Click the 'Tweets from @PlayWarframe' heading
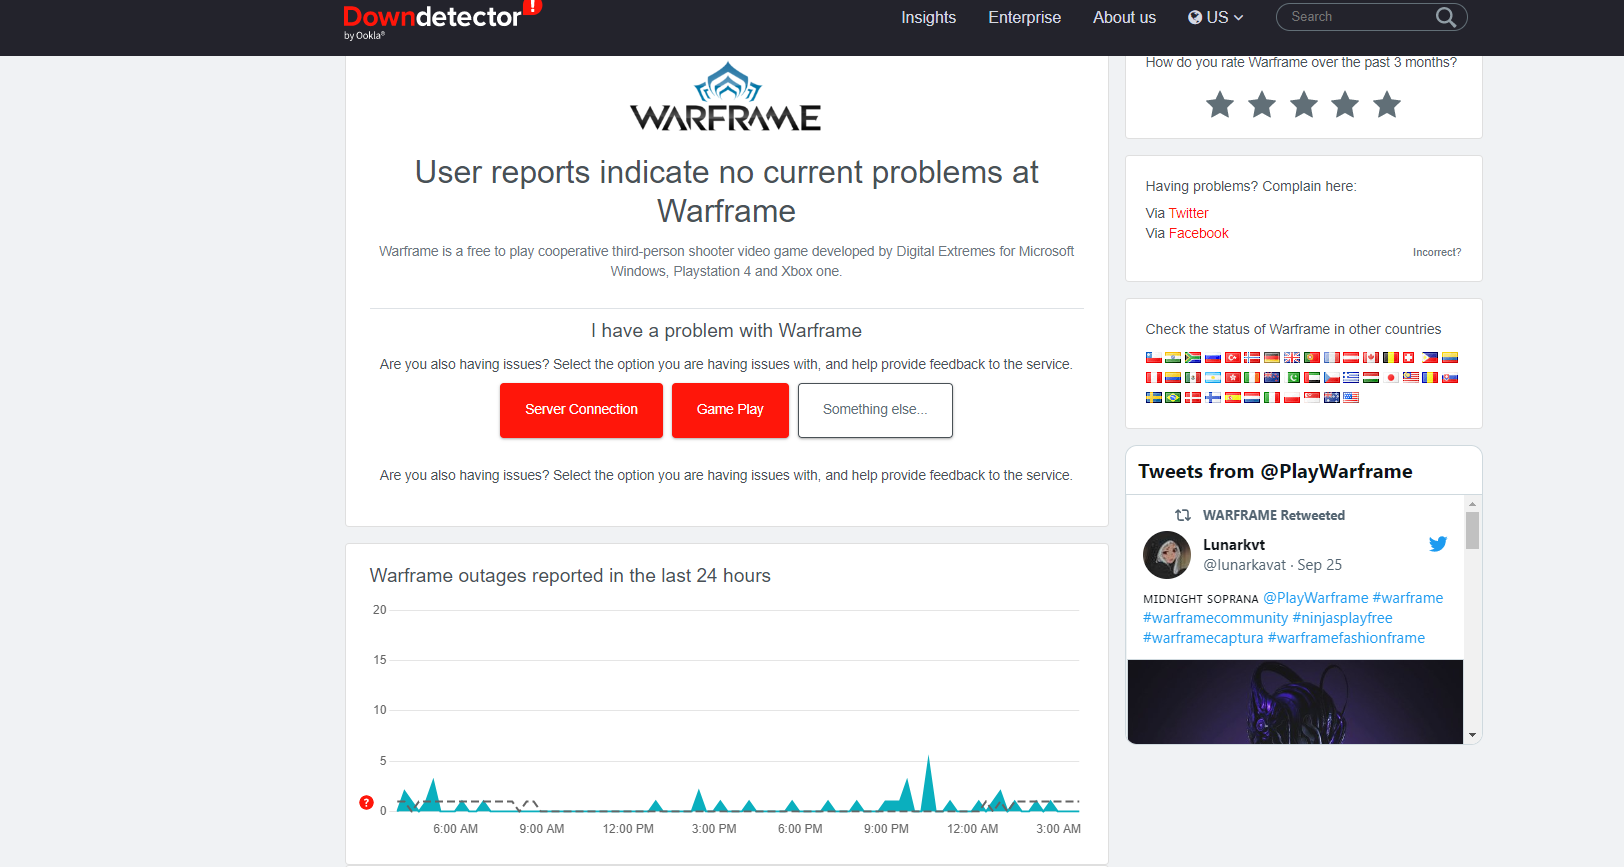The image size is (1624, 867). [x=1275, y=471]
